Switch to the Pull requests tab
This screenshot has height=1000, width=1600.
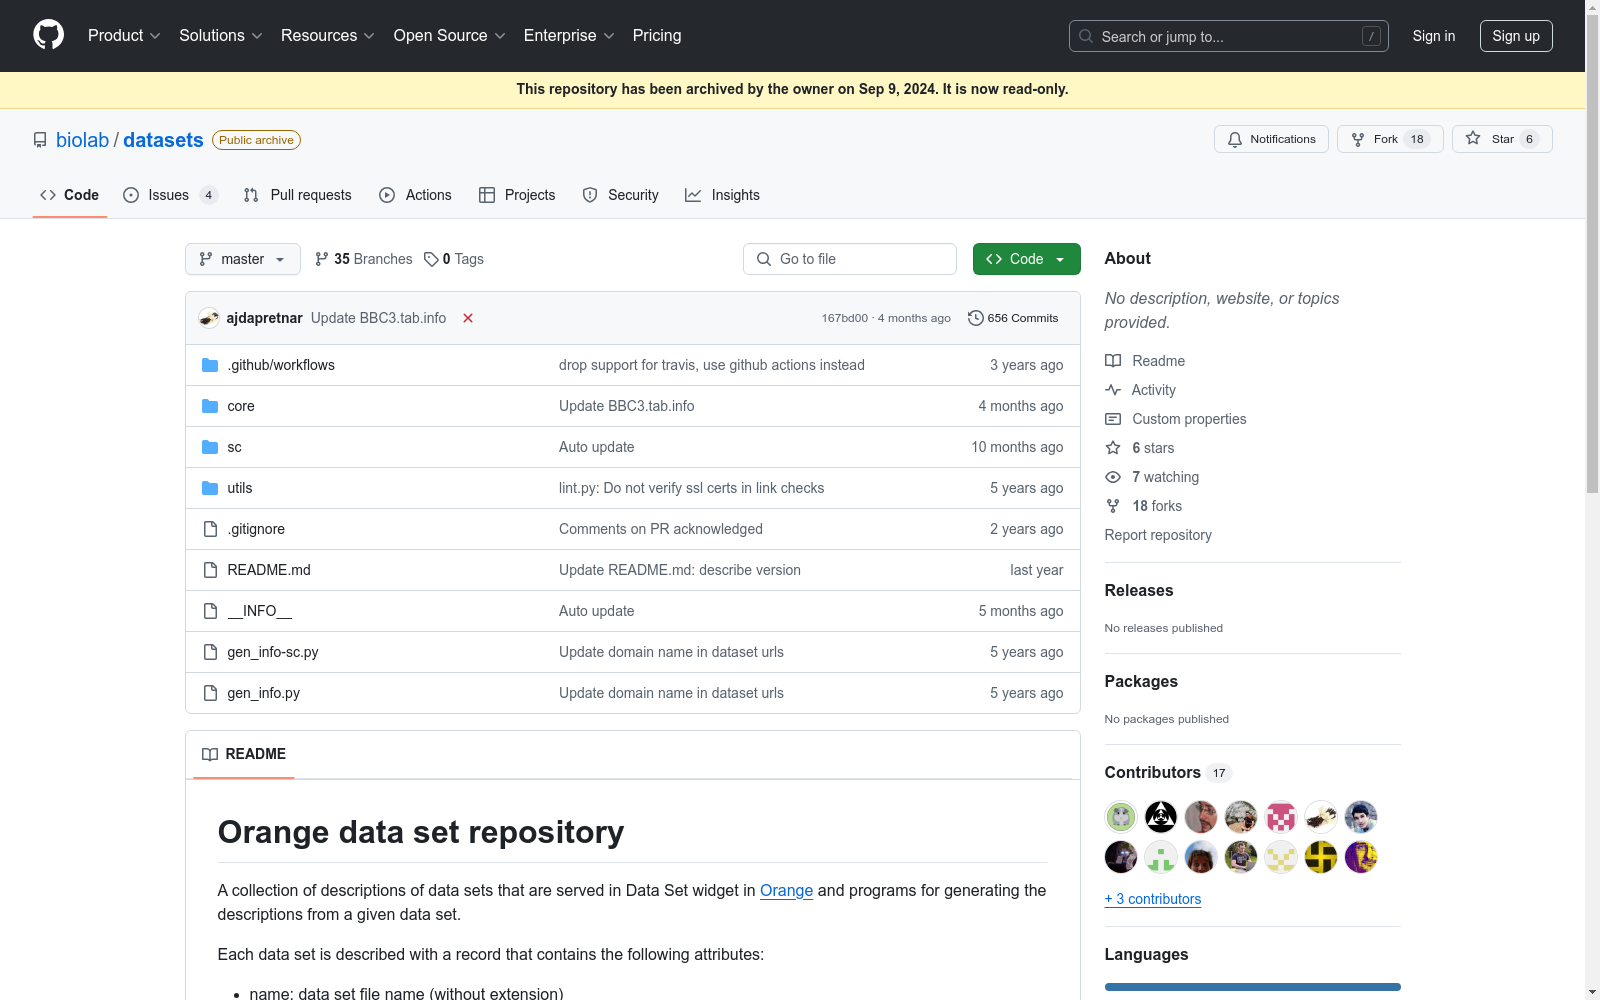[298, 195]
